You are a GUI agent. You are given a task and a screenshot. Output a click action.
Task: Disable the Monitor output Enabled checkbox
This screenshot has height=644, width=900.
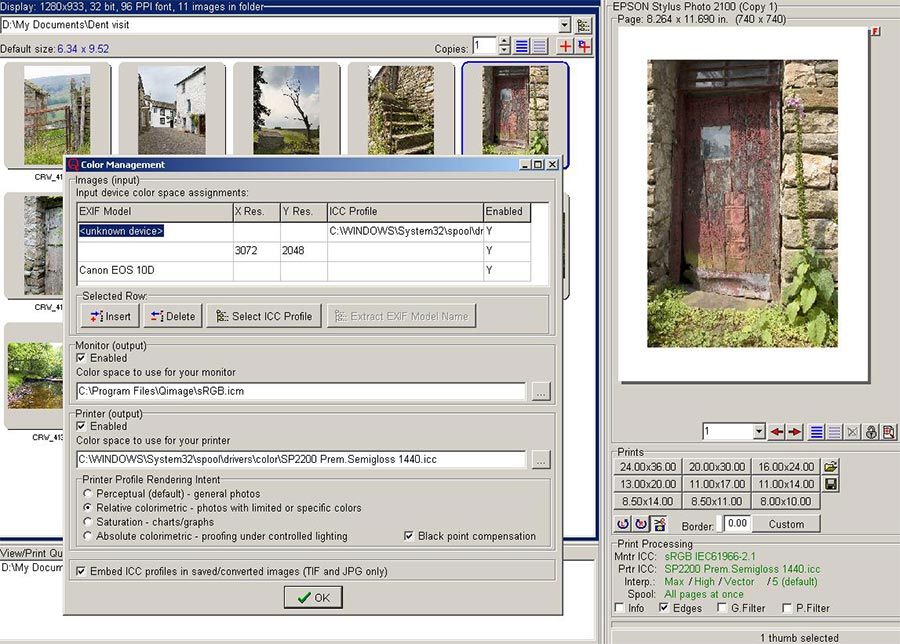pos(82,358)
